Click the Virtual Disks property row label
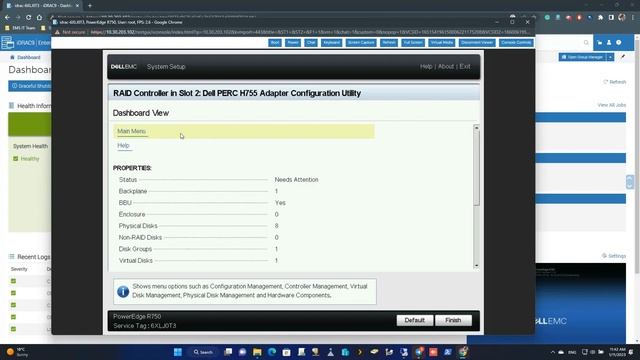Image resolution: width=640 pixels, height=360 pixels. (x=136, y=260)
